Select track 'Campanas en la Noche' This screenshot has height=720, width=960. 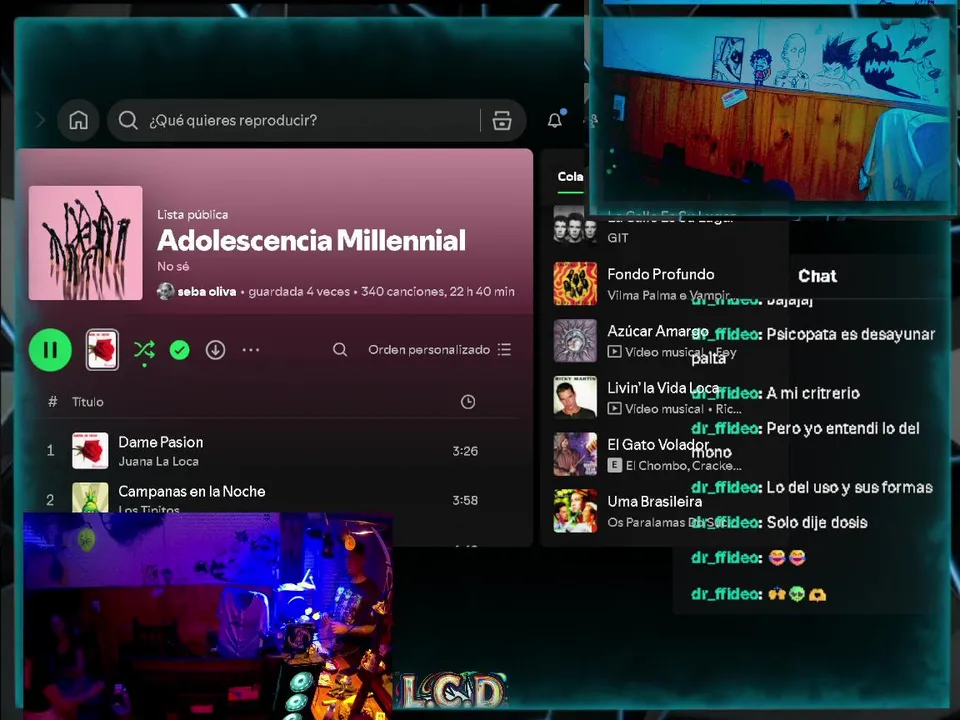point(192,491)
